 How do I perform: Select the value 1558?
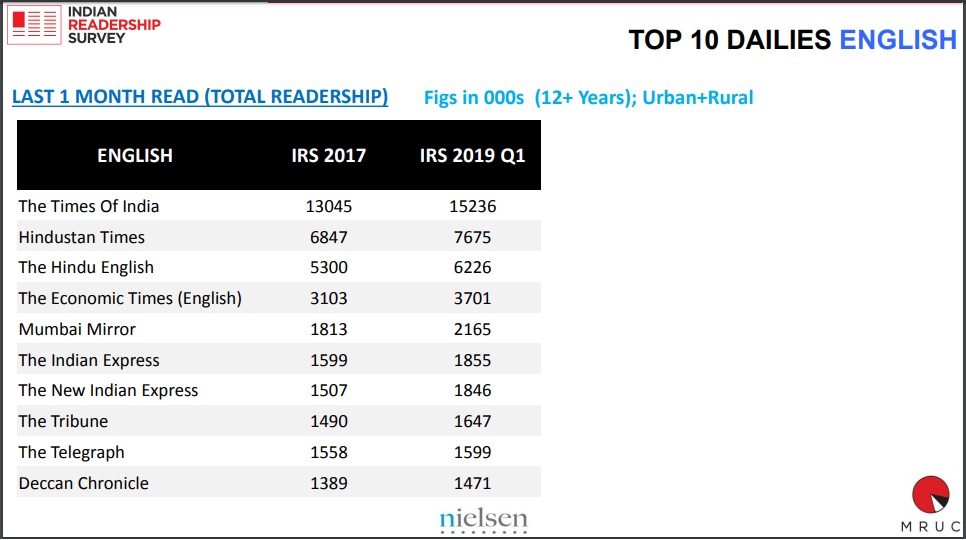[329, 453]
